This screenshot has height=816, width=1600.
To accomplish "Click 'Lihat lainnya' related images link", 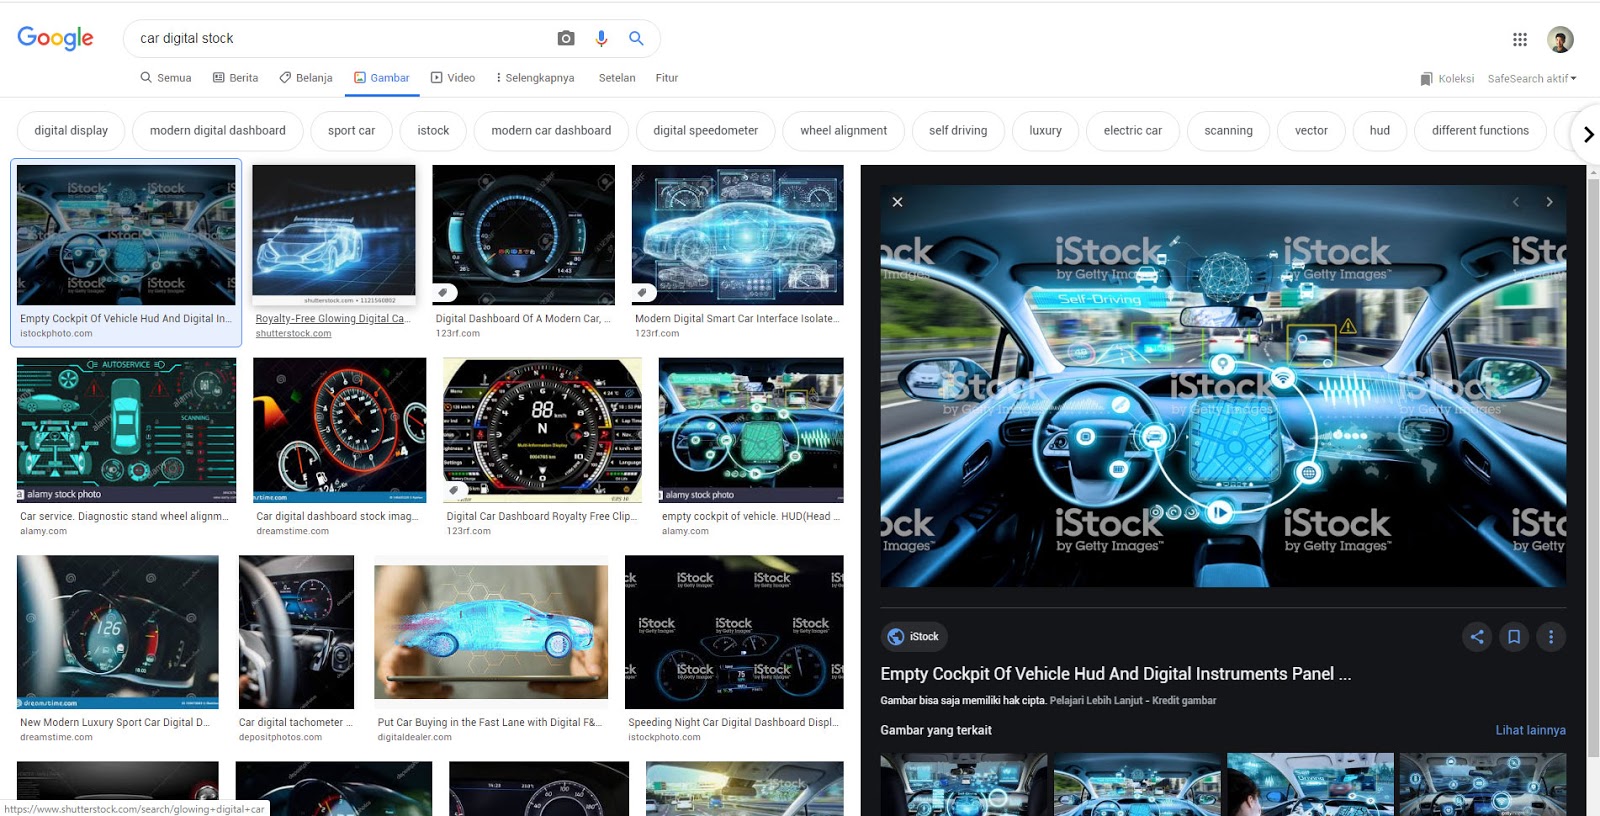I will tap(1531, 731).
